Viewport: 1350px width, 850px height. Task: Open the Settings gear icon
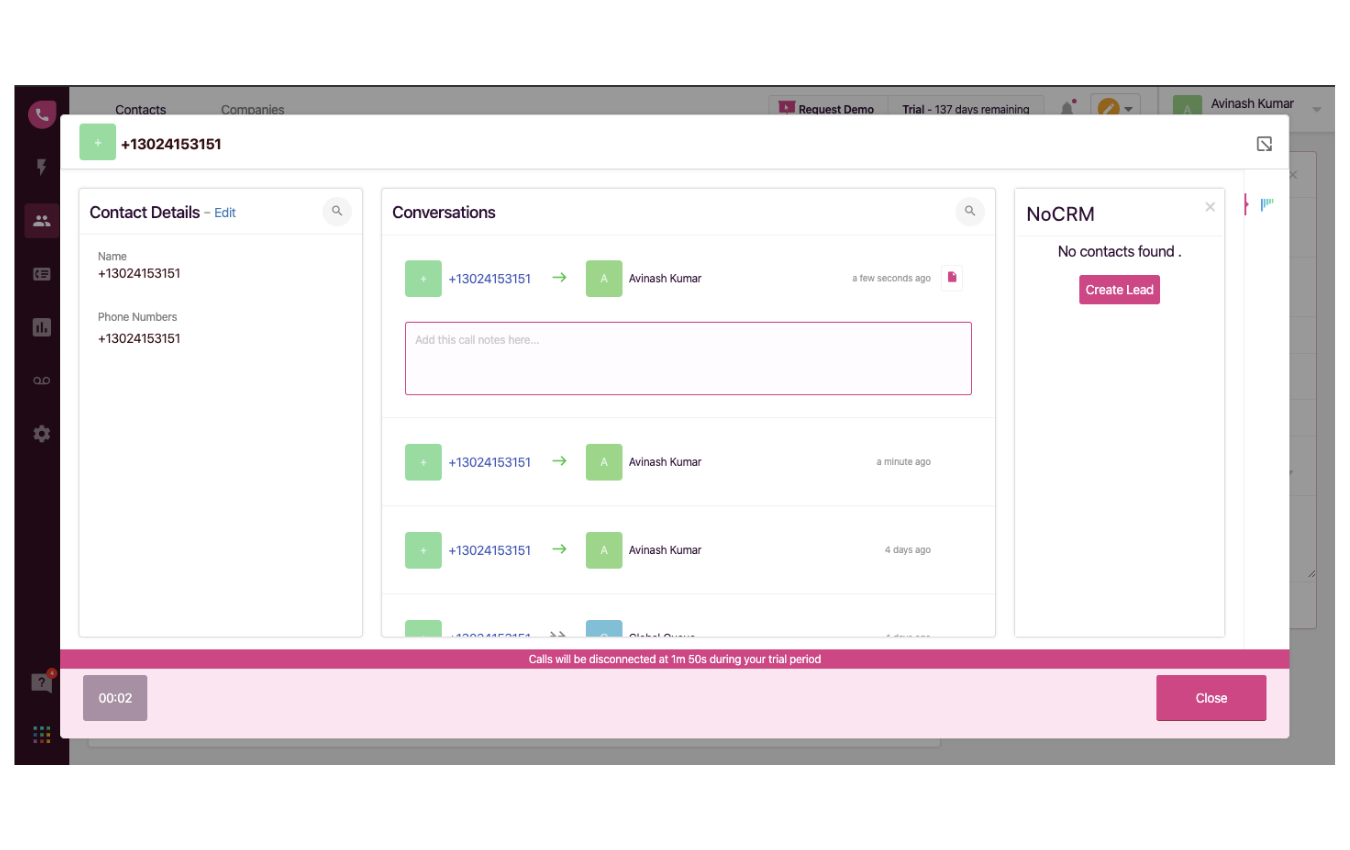(41, 433)
